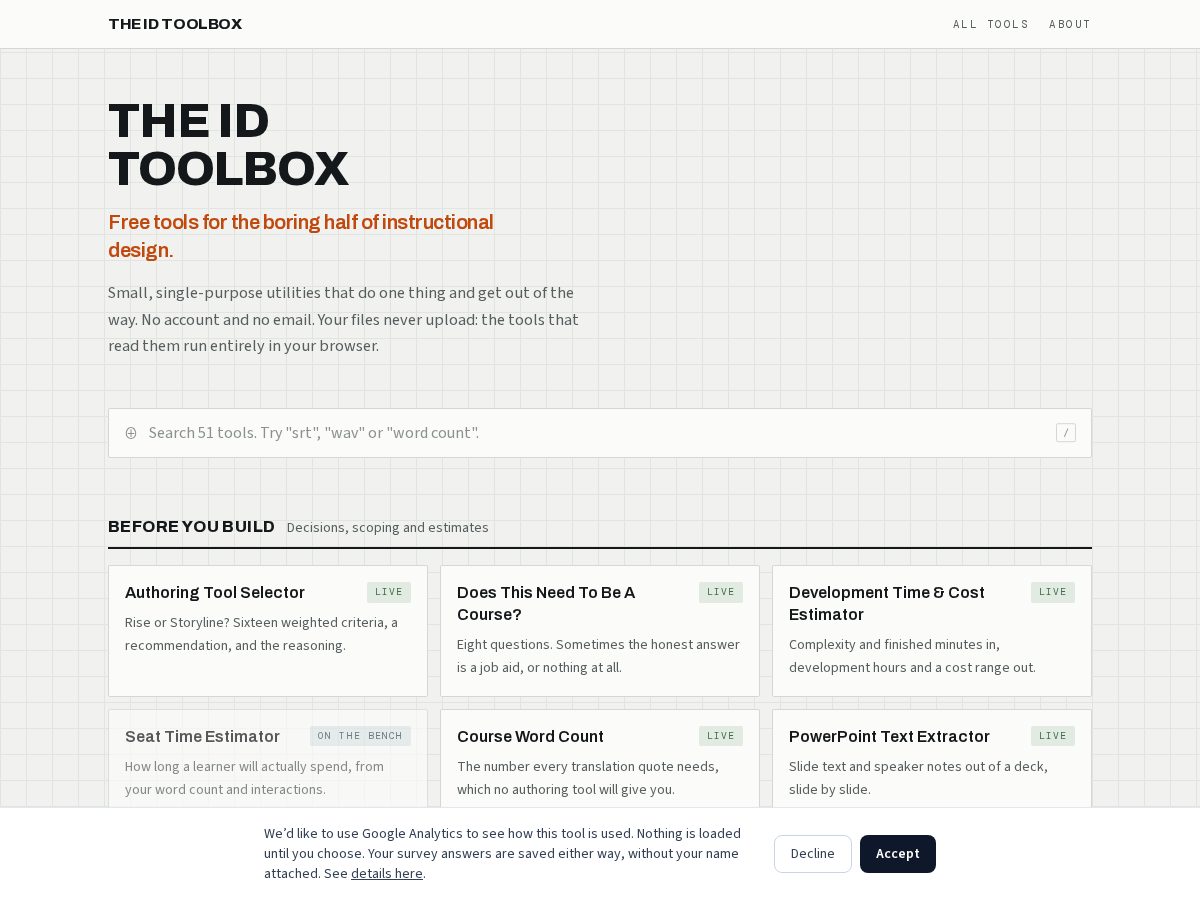This screenshot has width=1200, height=900.
Task: Click LIVE badge on Course Word Count
Action: pyautogui.click(x=721, y=736)
